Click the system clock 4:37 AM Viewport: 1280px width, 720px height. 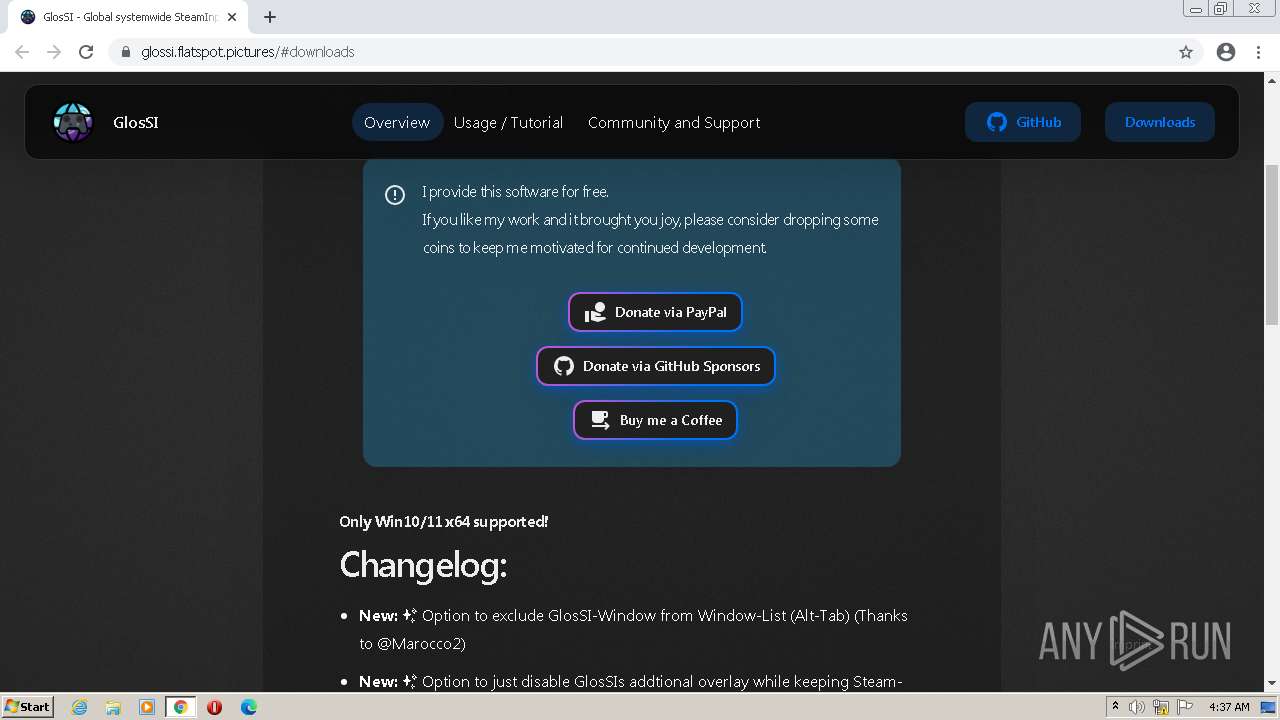tap(1229, 707)
